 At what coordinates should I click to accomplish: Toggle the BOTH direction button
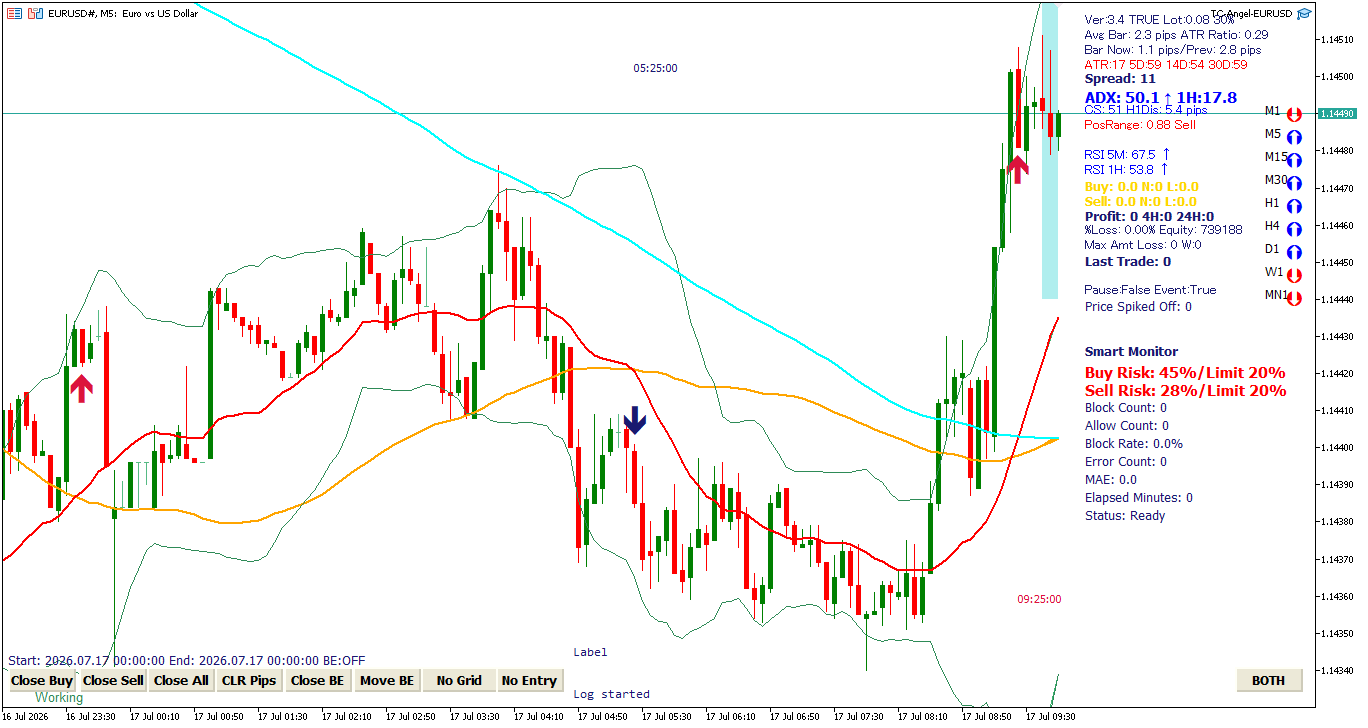pos(1269,681)
